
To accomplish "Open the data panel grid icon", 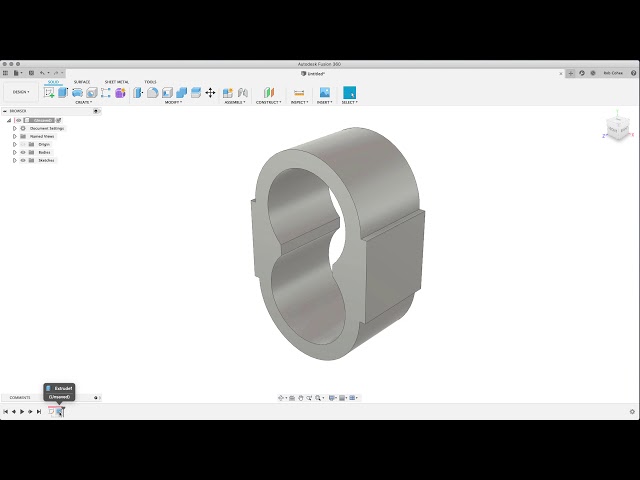I will [5, 73].
